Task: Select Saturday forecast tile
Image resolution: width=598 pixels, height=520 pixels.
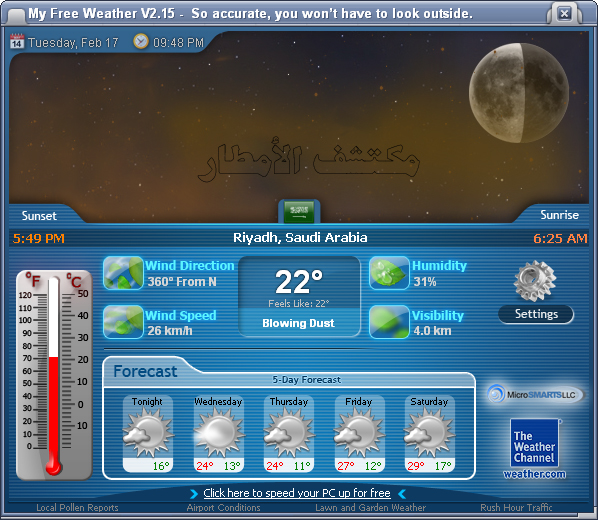Action: pos(429,434)
